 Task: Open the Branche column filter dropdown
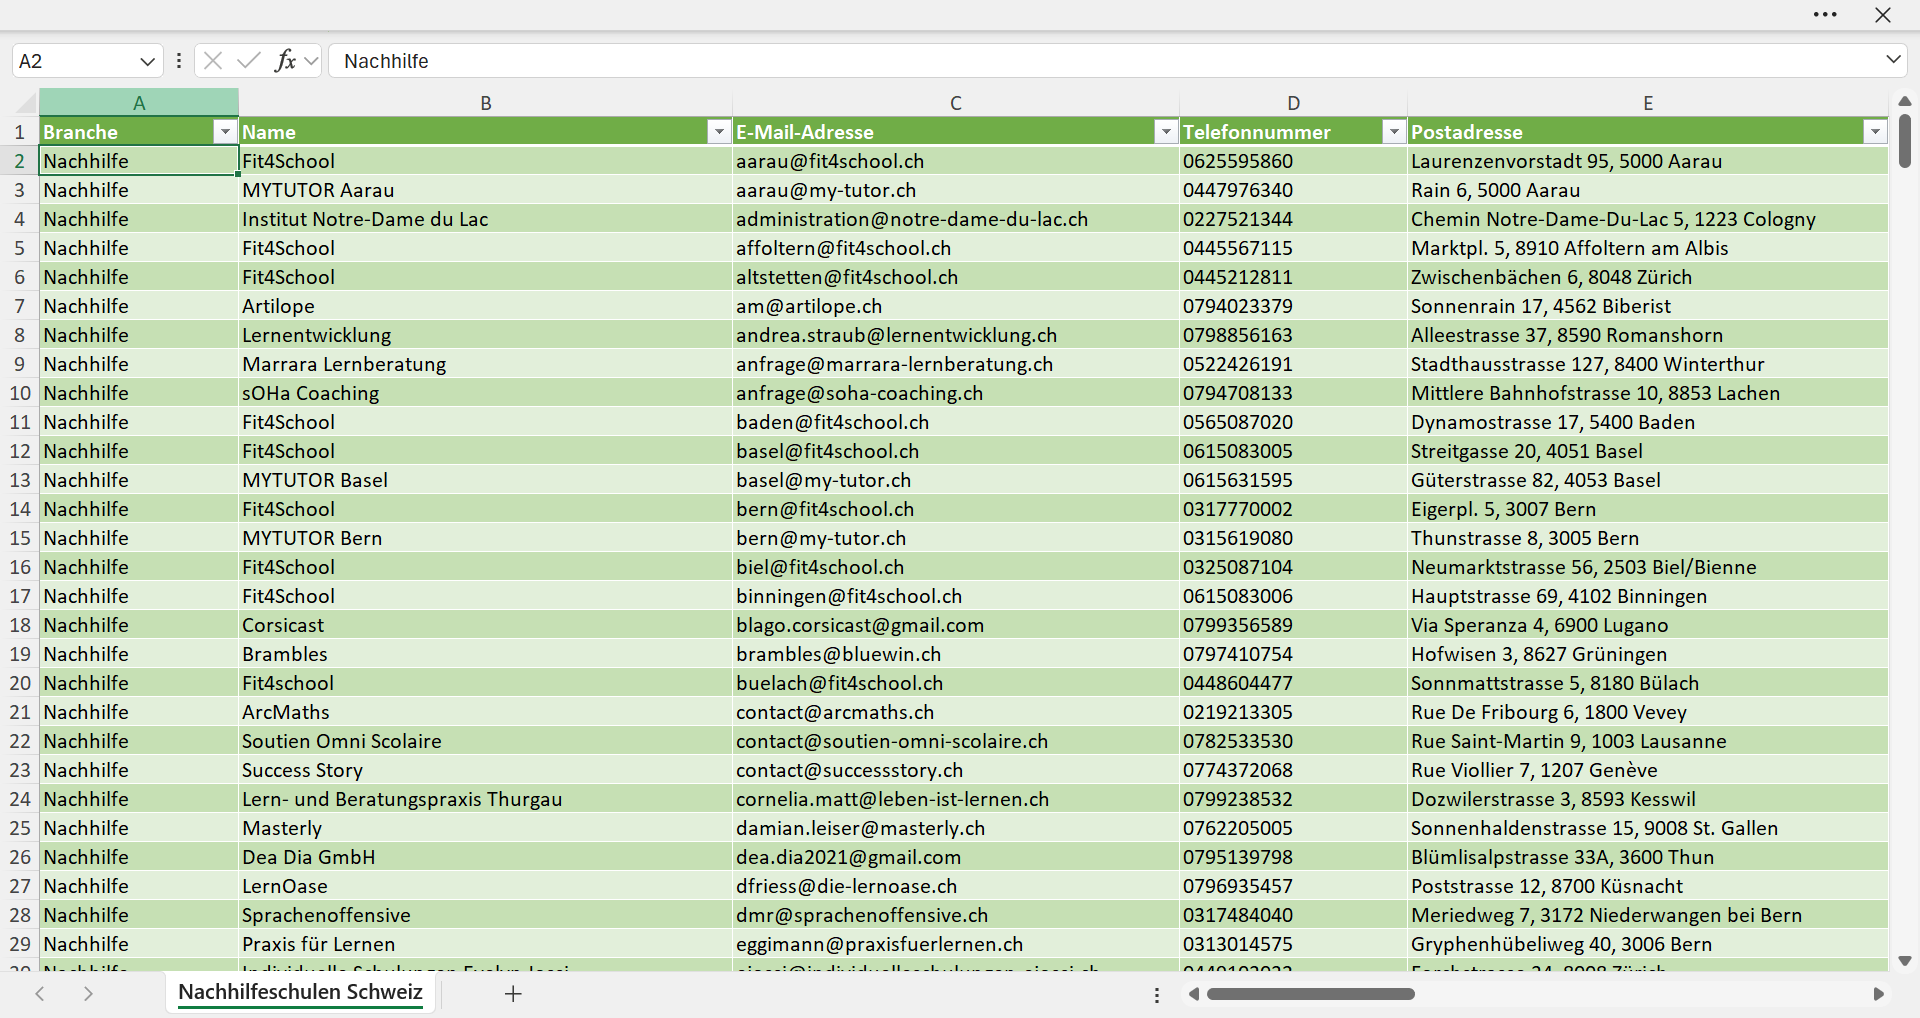(225, 132)
